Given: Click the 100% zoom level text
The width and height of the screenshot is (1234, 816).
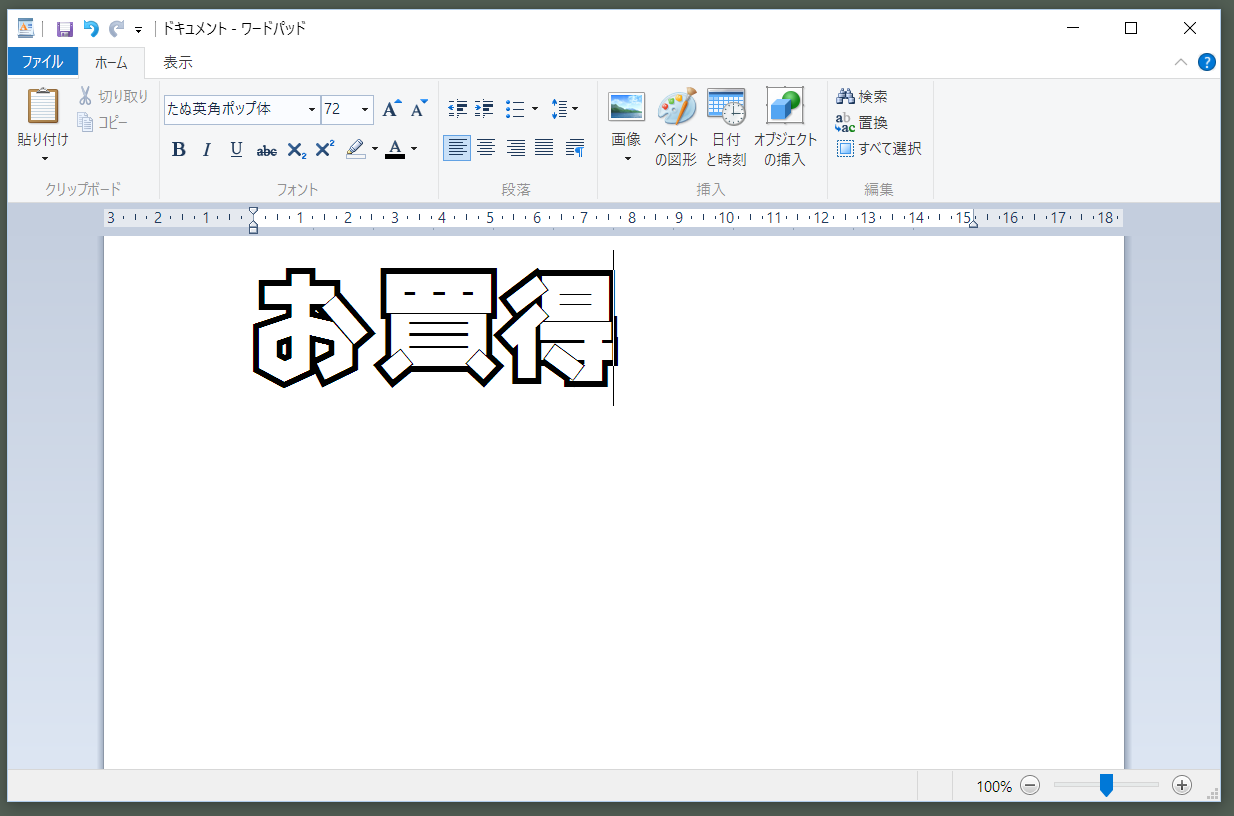Looking at the screenshot, I should click(x=994, y=786).
